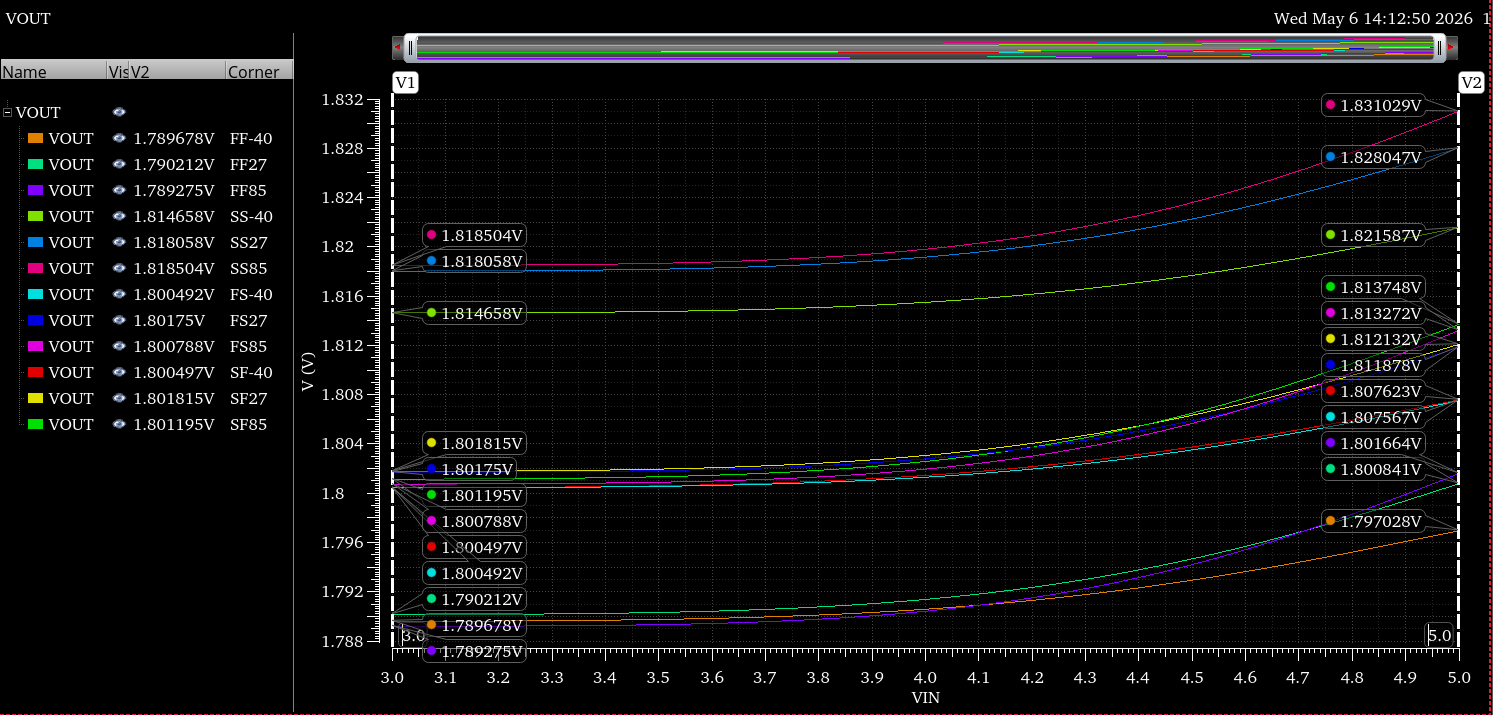Toggle eye icon for SS85 VOUT
Image resolution: width=1493 pixels, height=715 pixels.
(119, 268)
